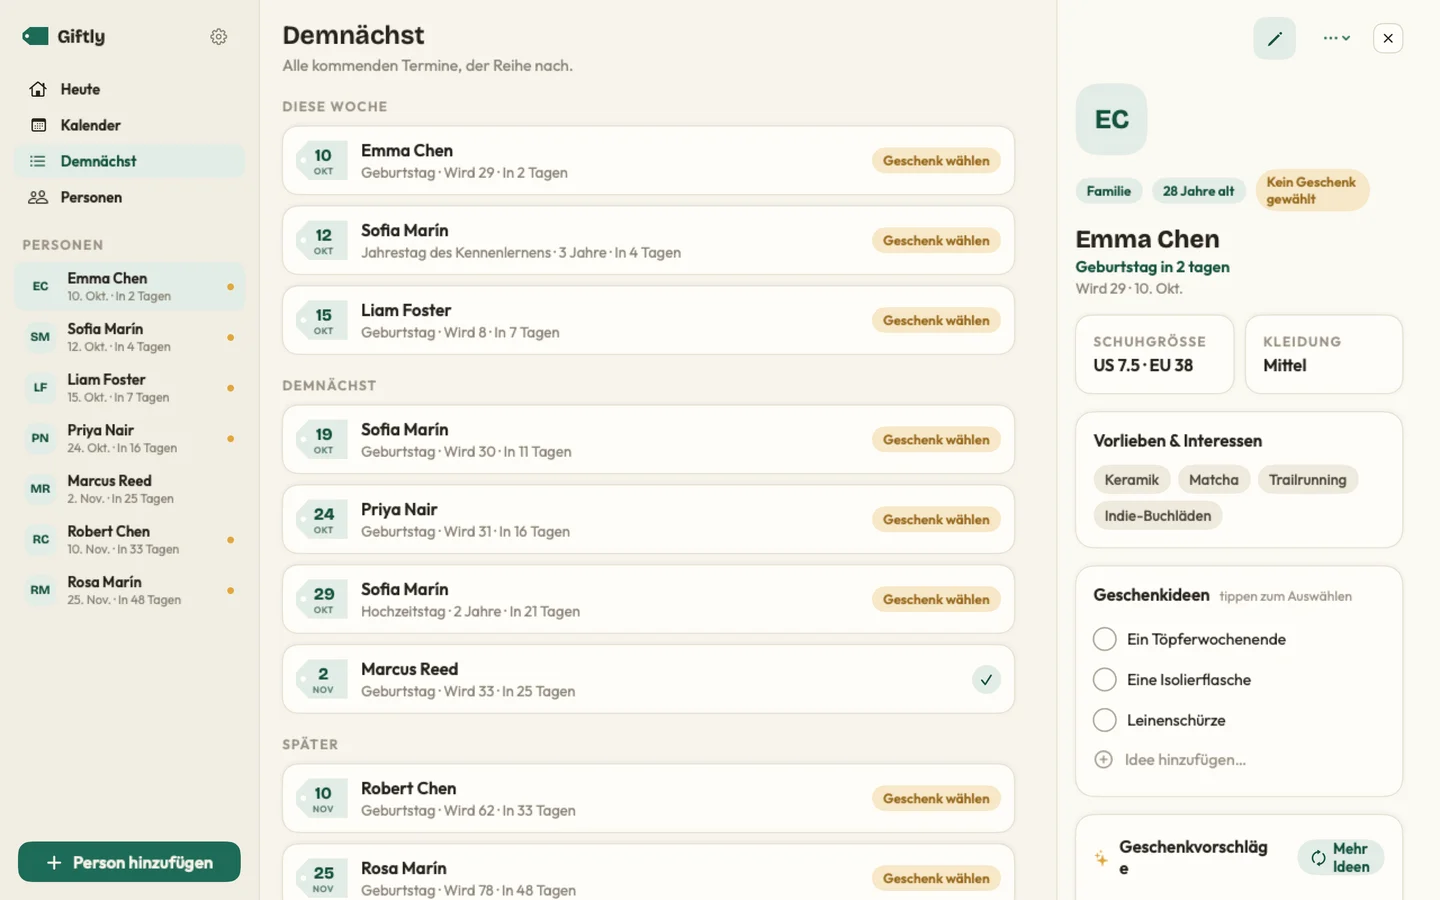Screen dimensions: 1440x900
Task: Click the Familie tag
Action: (x=1109, y=191)
